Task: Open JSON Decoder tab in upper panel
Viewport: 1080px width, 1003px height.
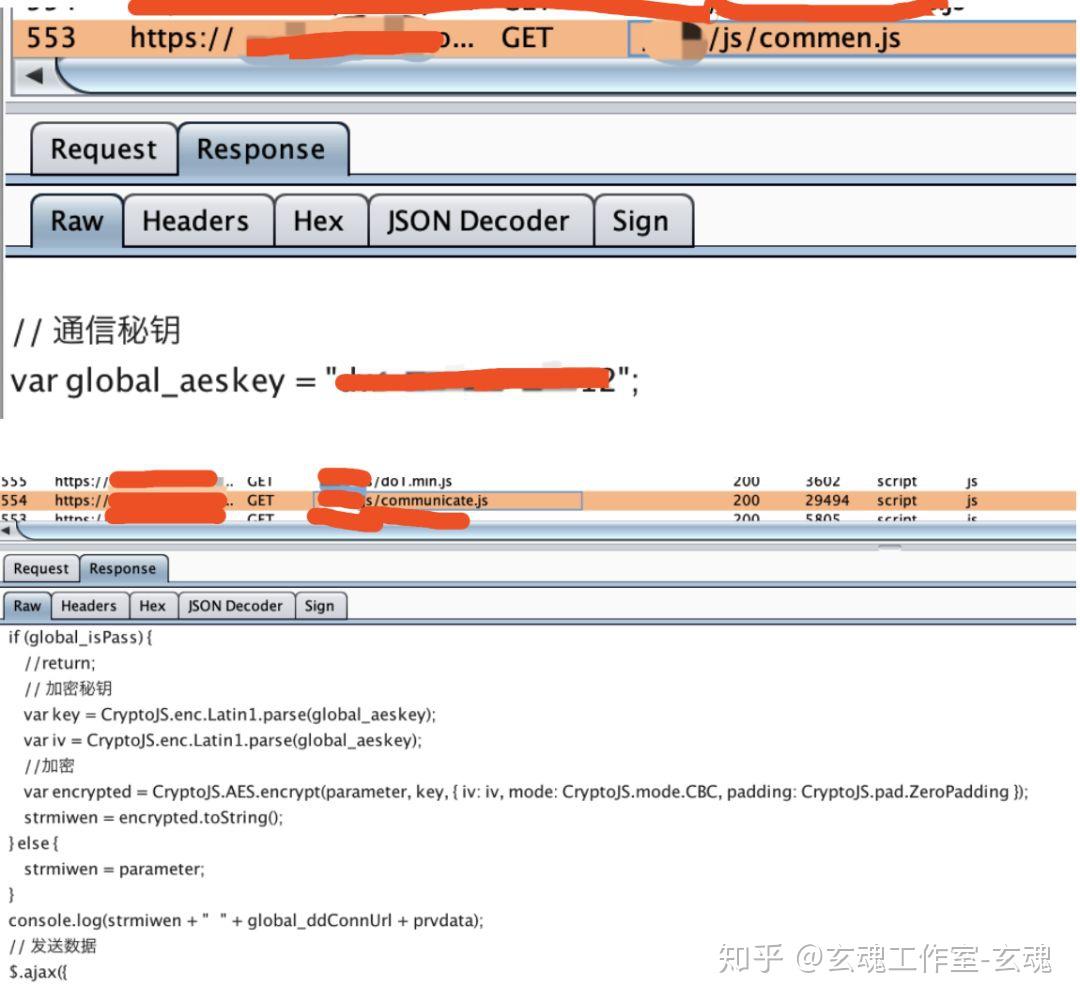Action: pos(480,221)
